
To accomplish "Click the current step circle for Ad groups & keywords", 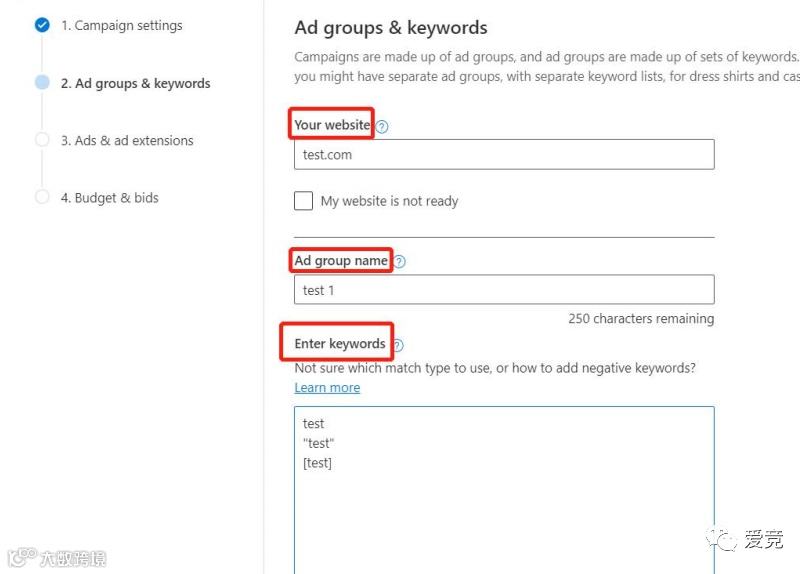I will (42, 83).
